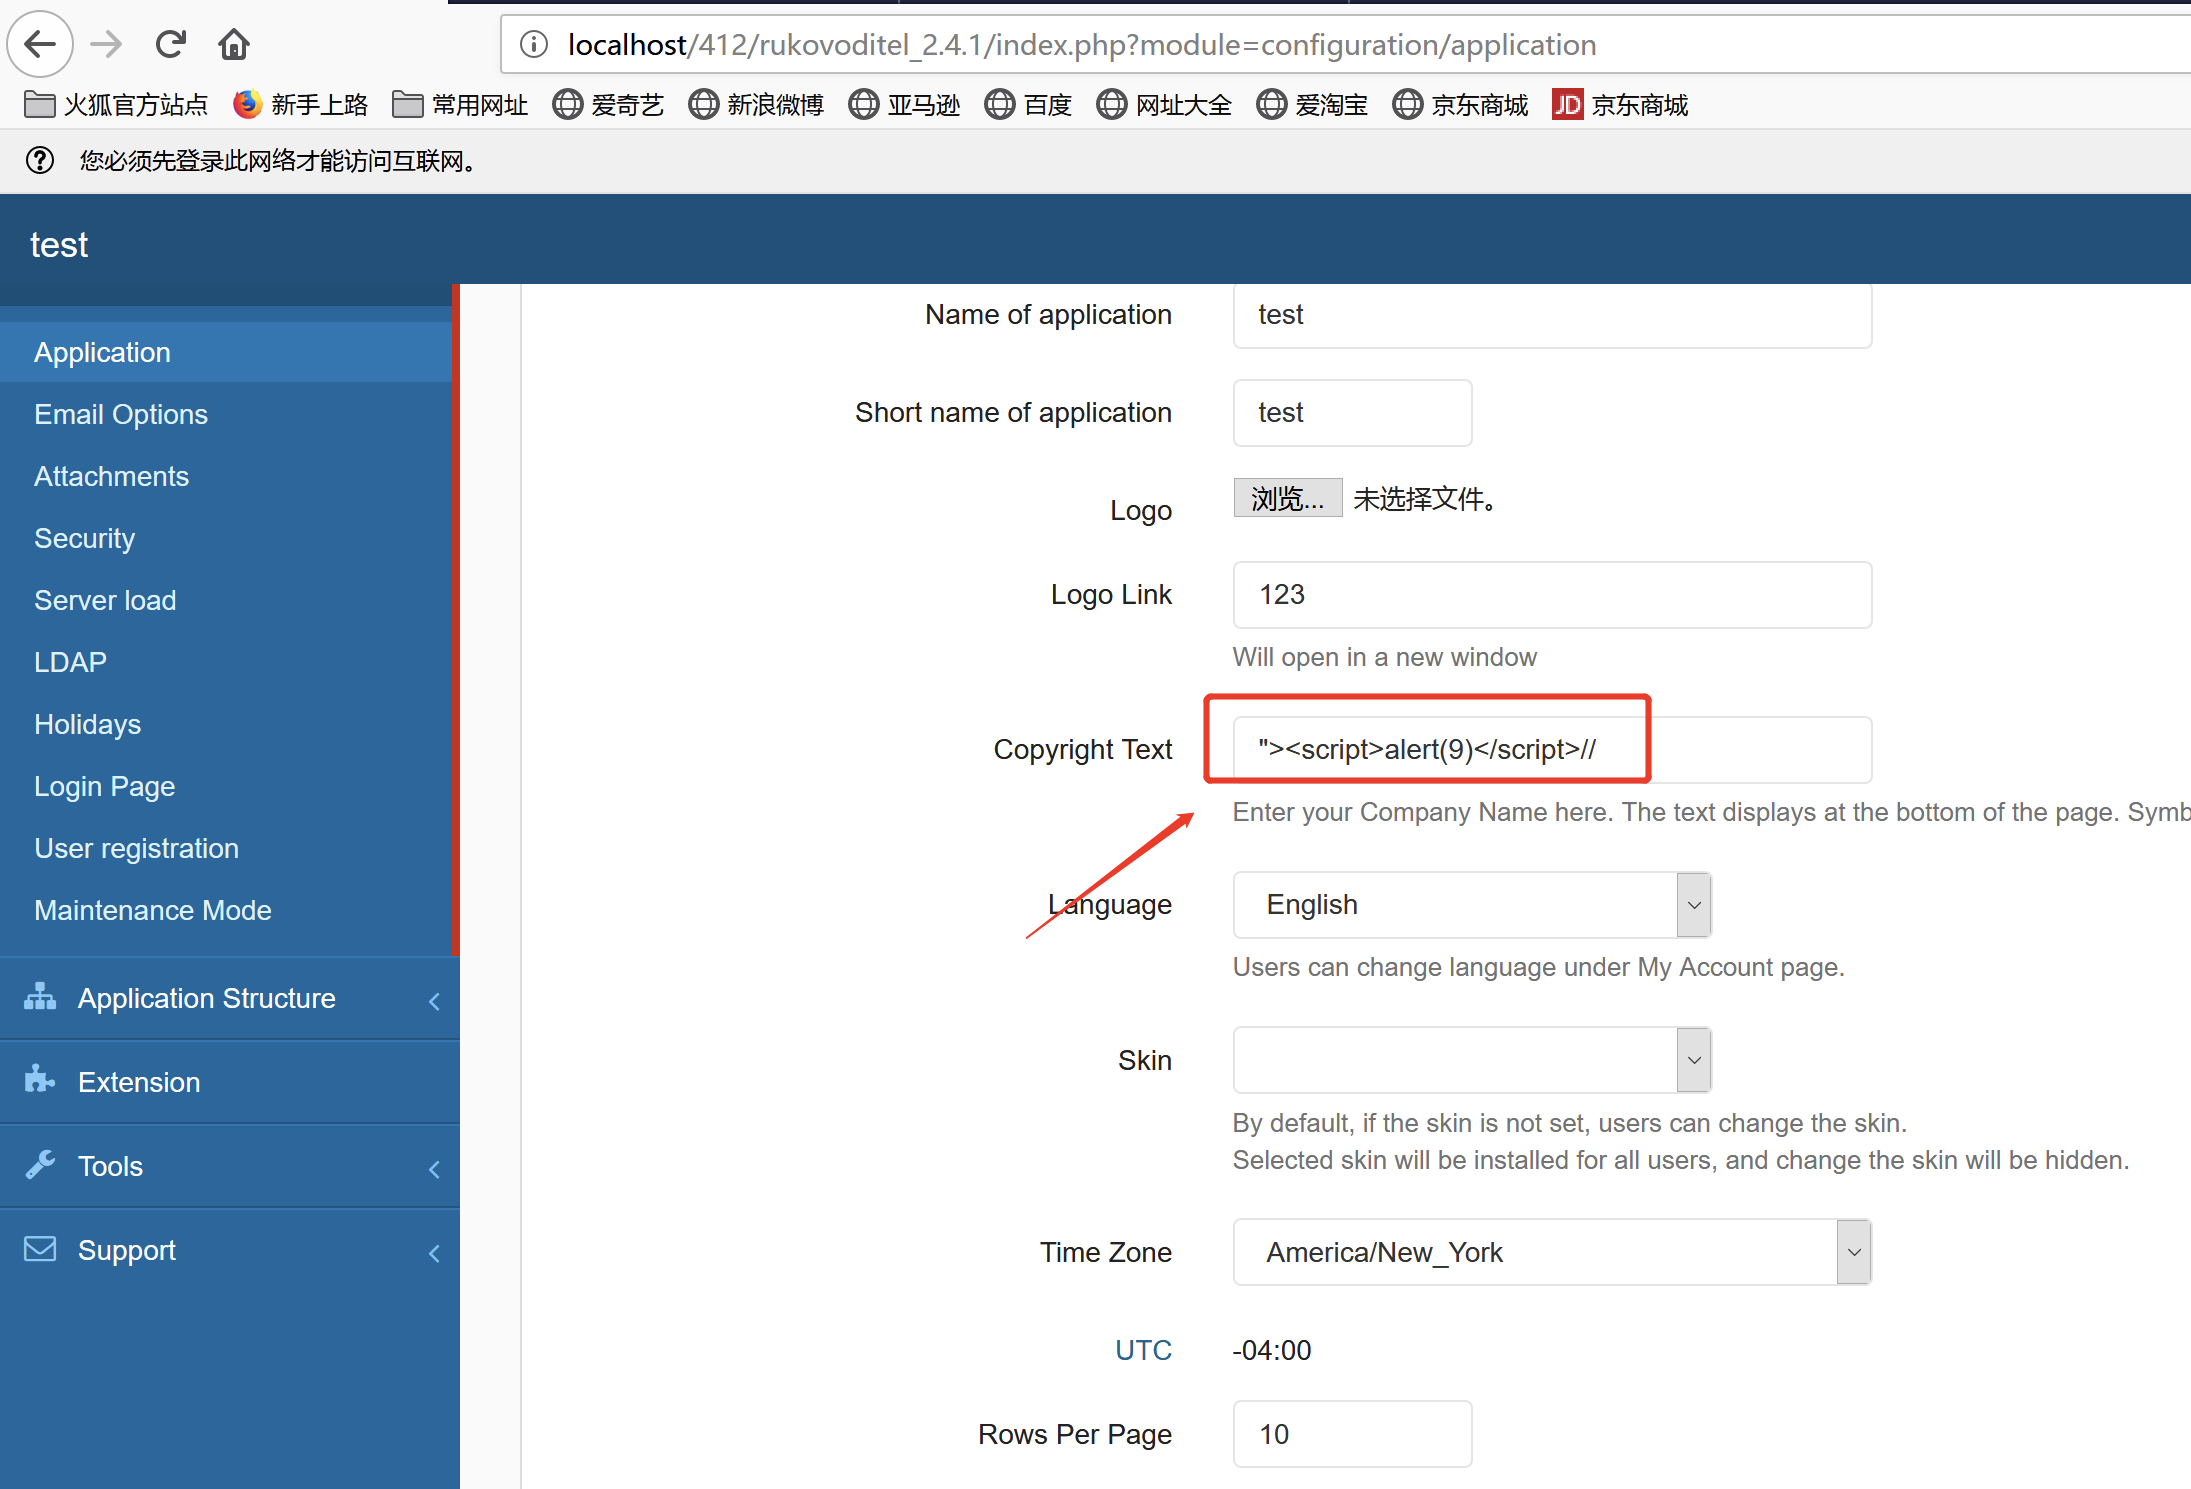Click the Application Structure sitemap icon
The width and height of the screenshot is (2191, 1489).
point(40,997)
